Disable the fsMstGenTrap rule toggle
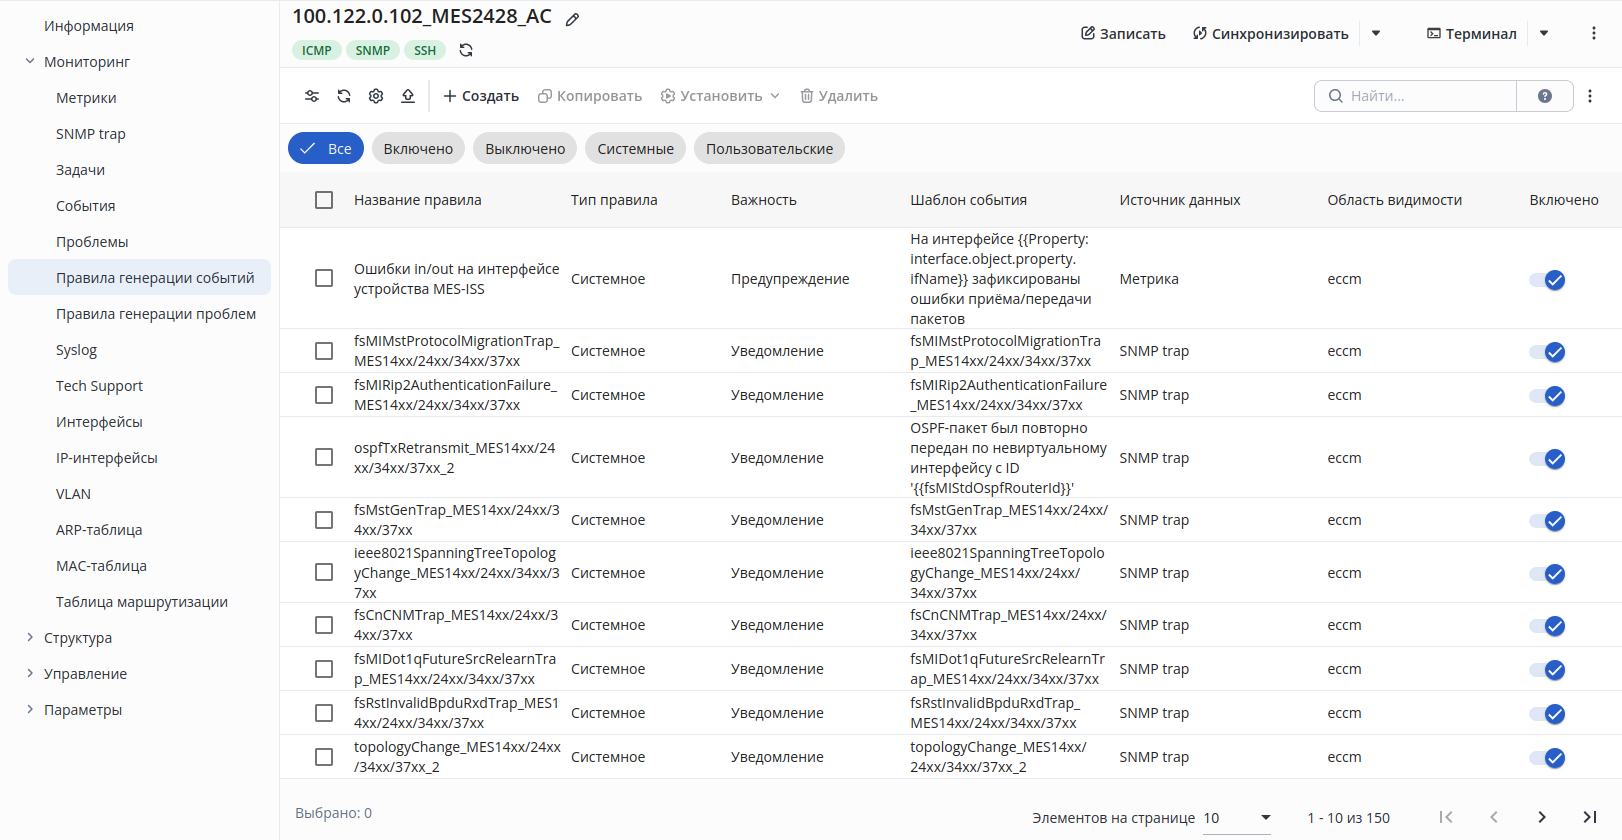 [x=1547, y=521]
